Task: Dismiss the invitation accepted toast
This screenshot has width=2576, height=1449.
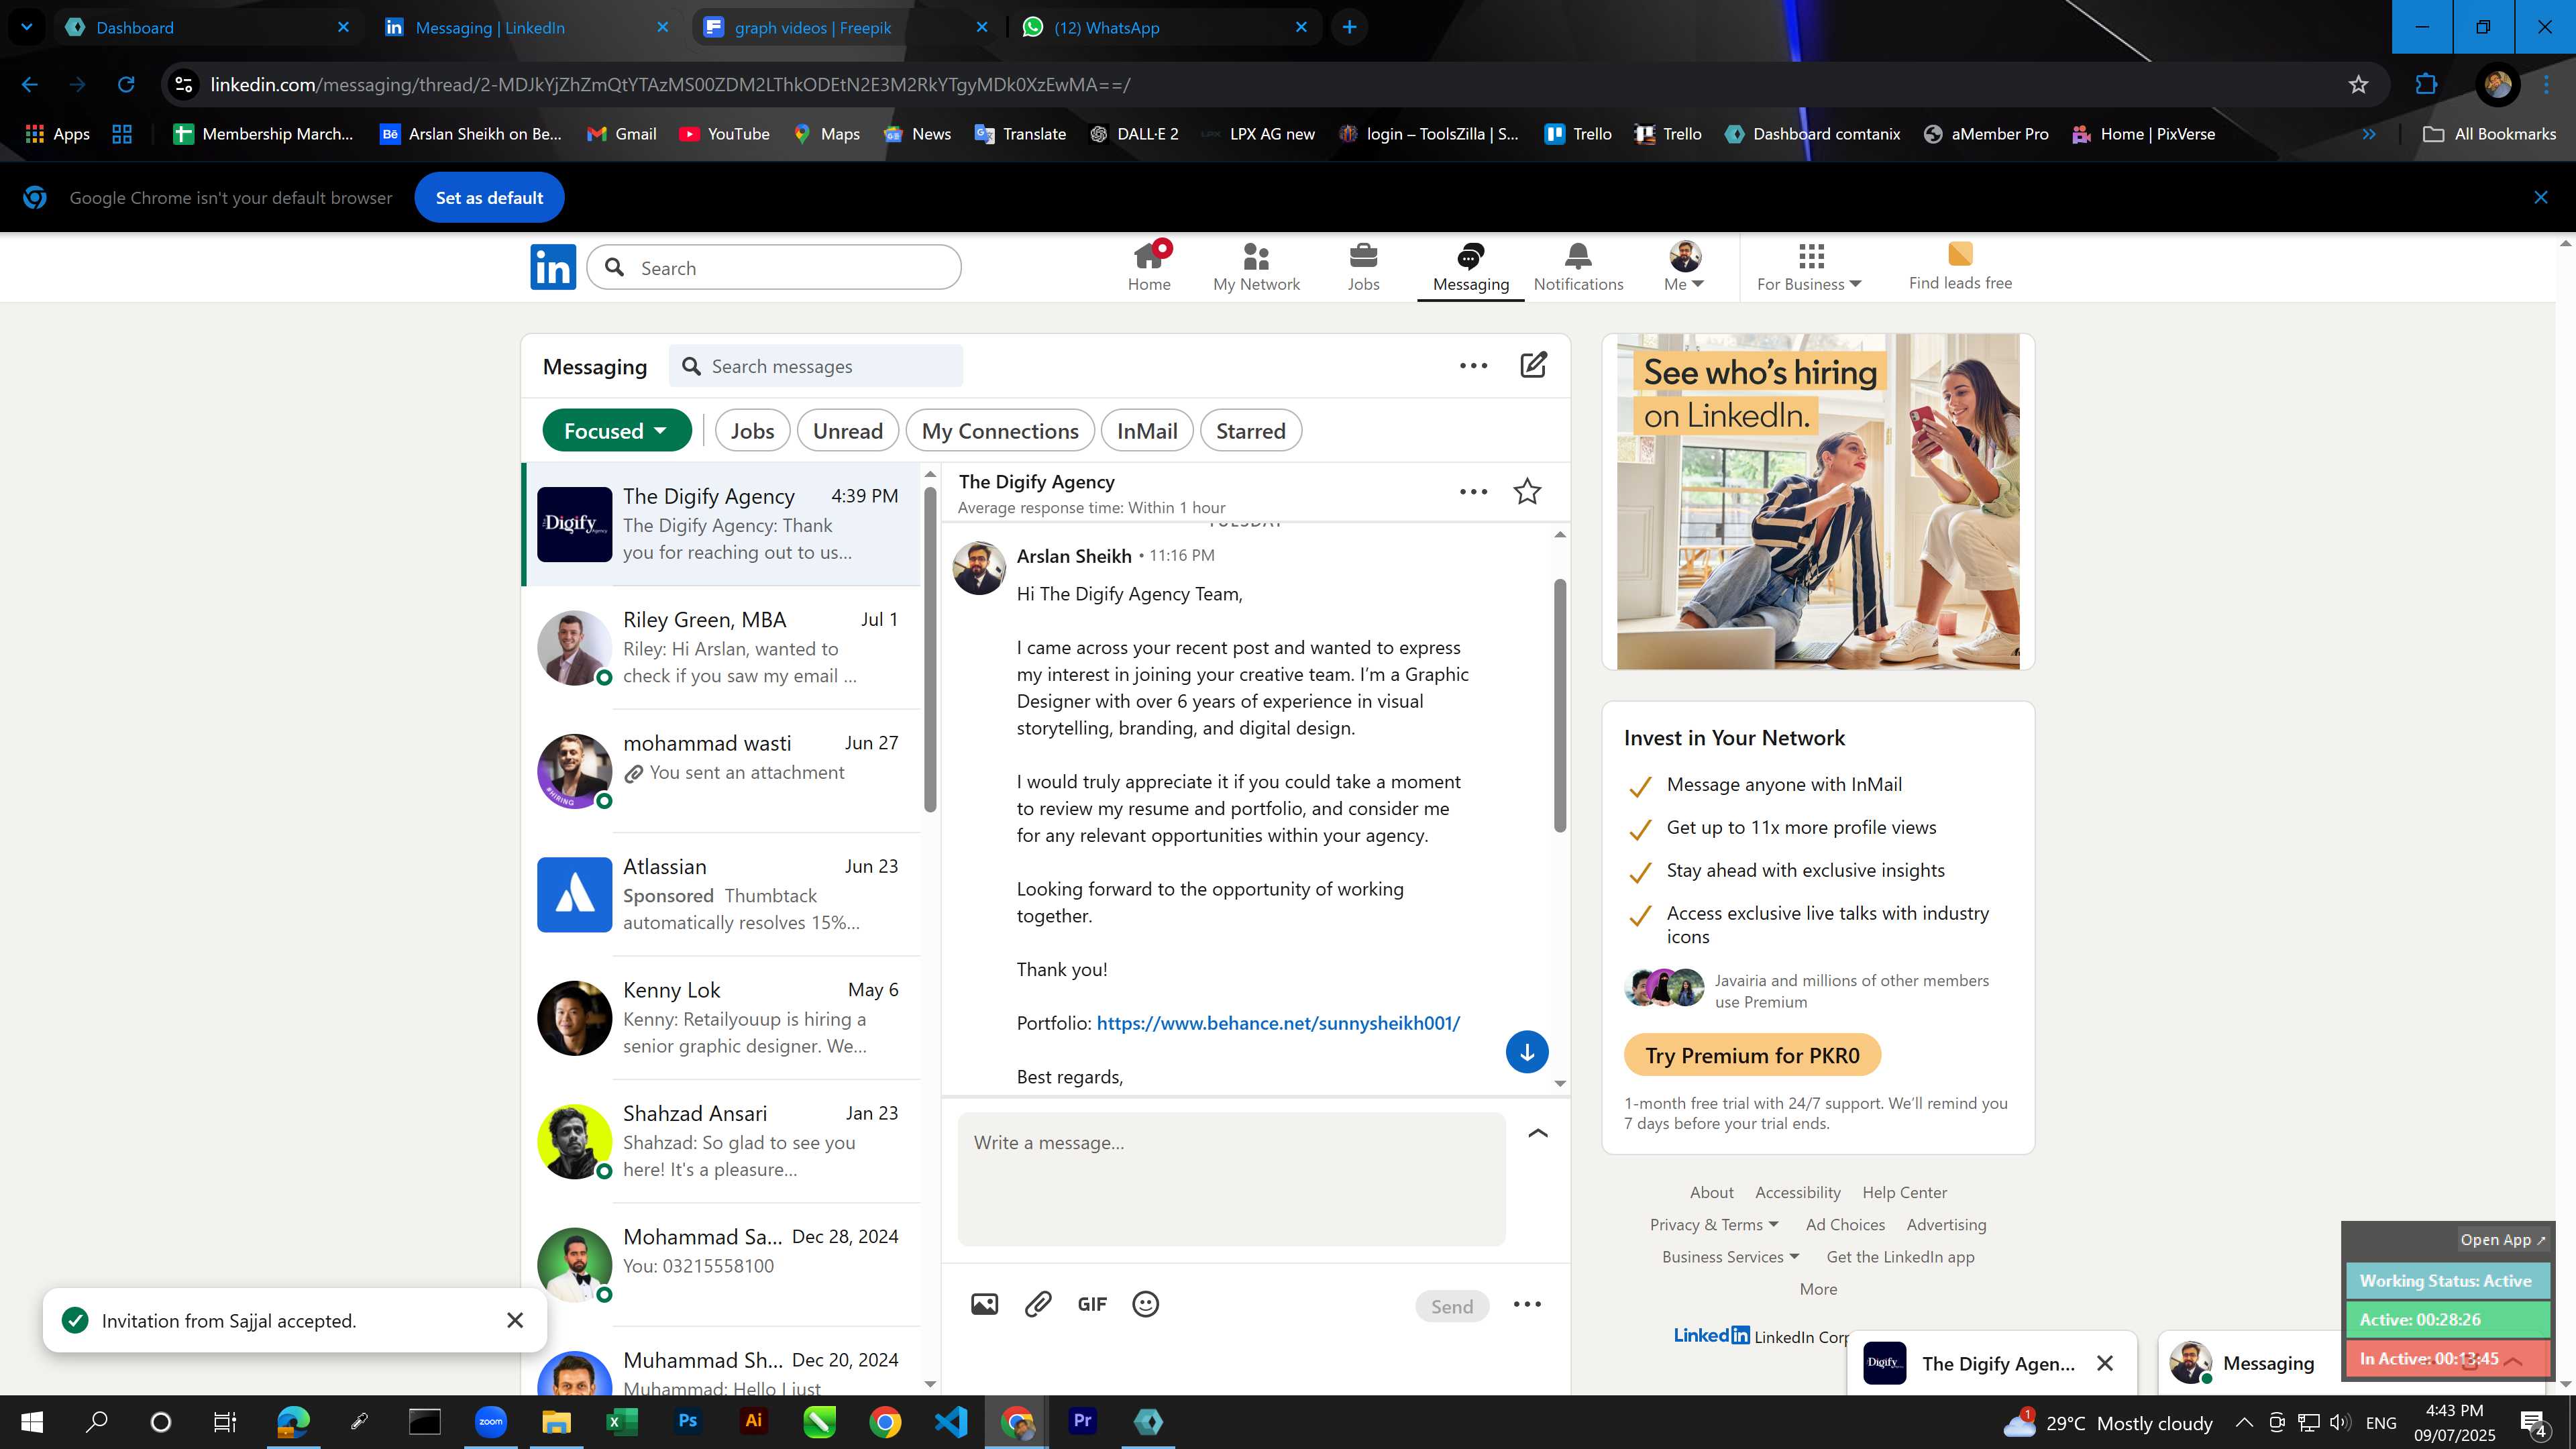Action: point(515,1320)
